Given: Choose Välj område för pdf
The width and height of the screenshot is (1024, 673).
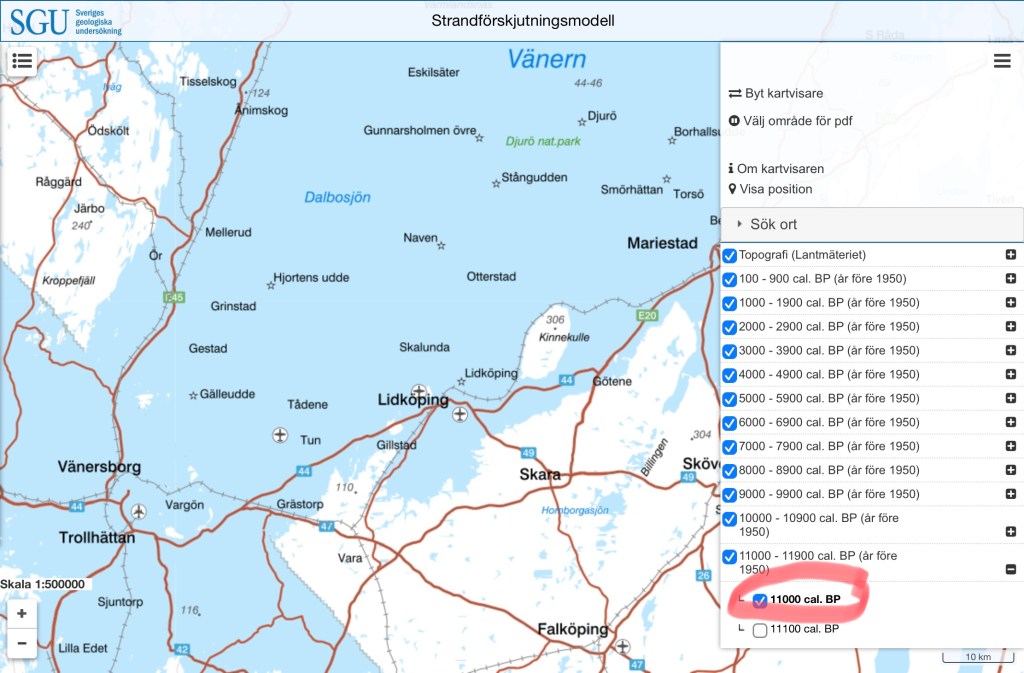Looking at the screenshot, I should click(790, 121).
